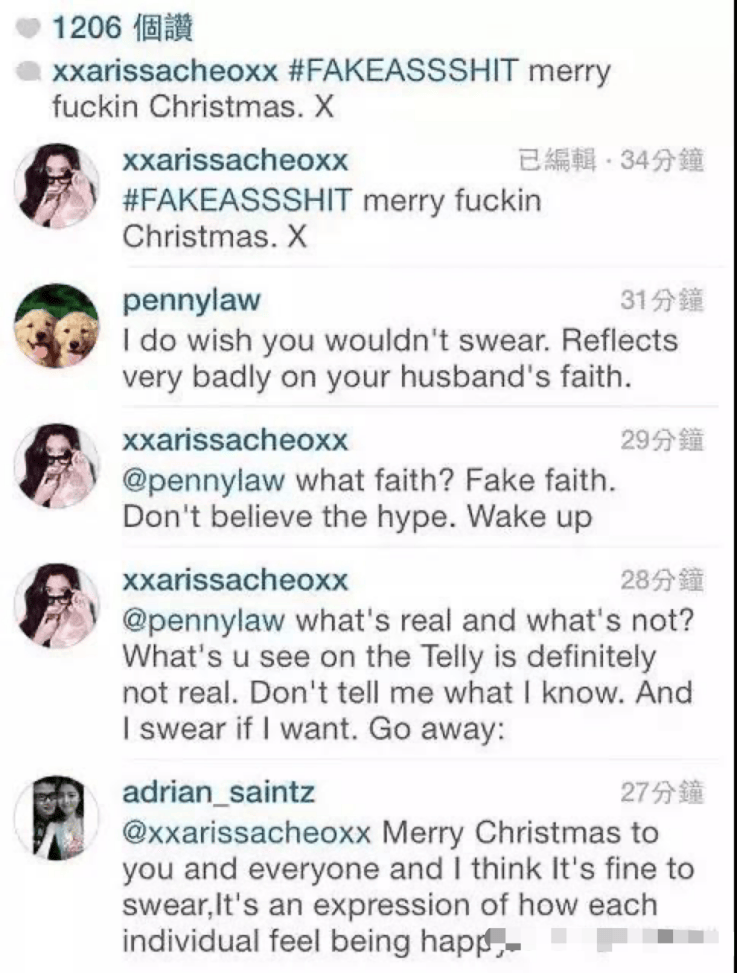The height and width of the screenshot is (973, 737).
Task: Open the pennylaw username link
Action: [x=192, y=301]
